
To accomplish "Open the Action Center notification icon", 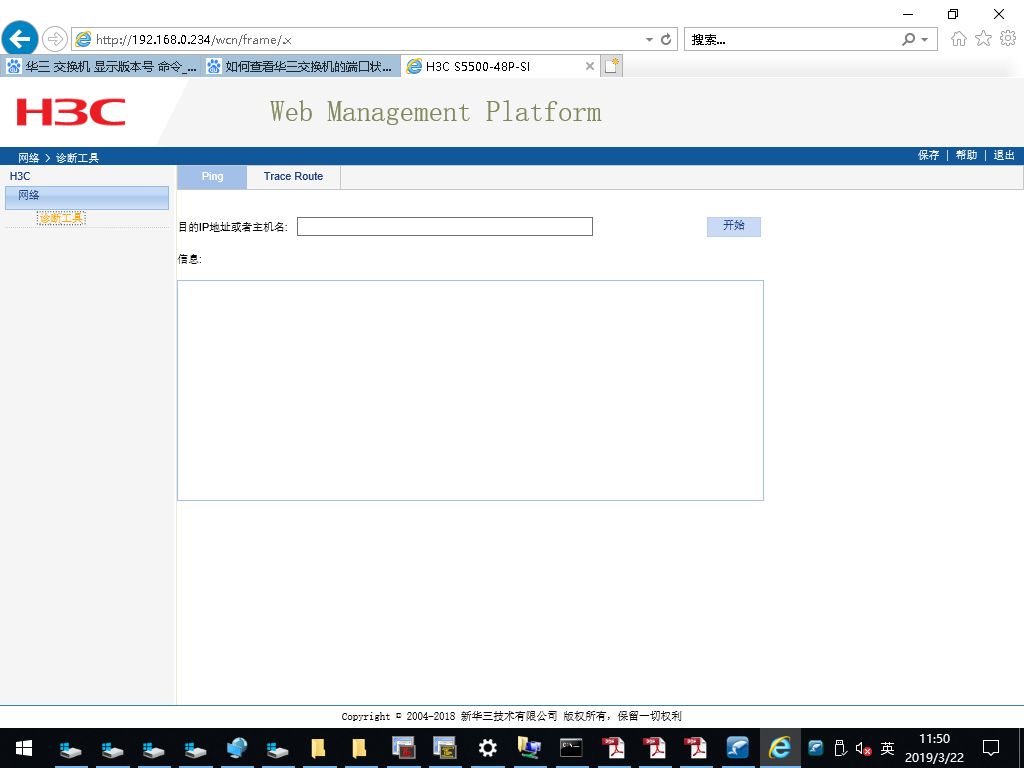I will click(x=991, y=748).
